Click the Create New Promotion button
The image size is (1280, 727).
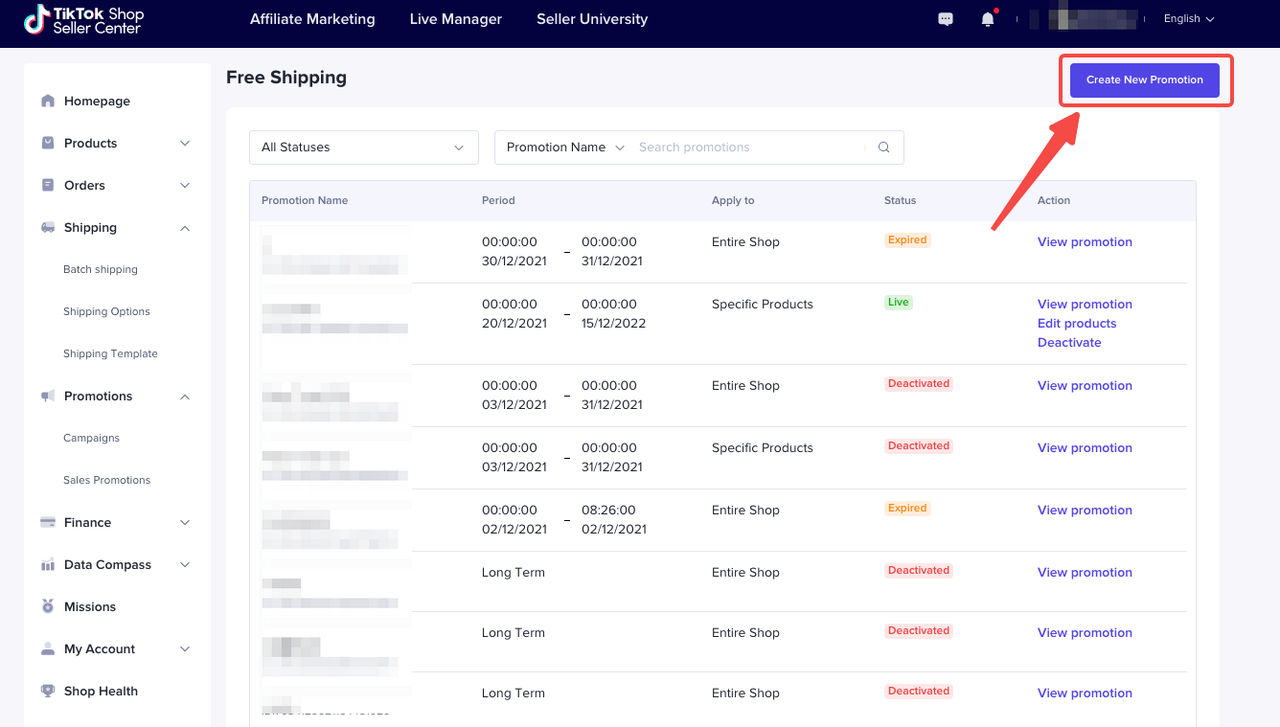tap(1144, 80)
